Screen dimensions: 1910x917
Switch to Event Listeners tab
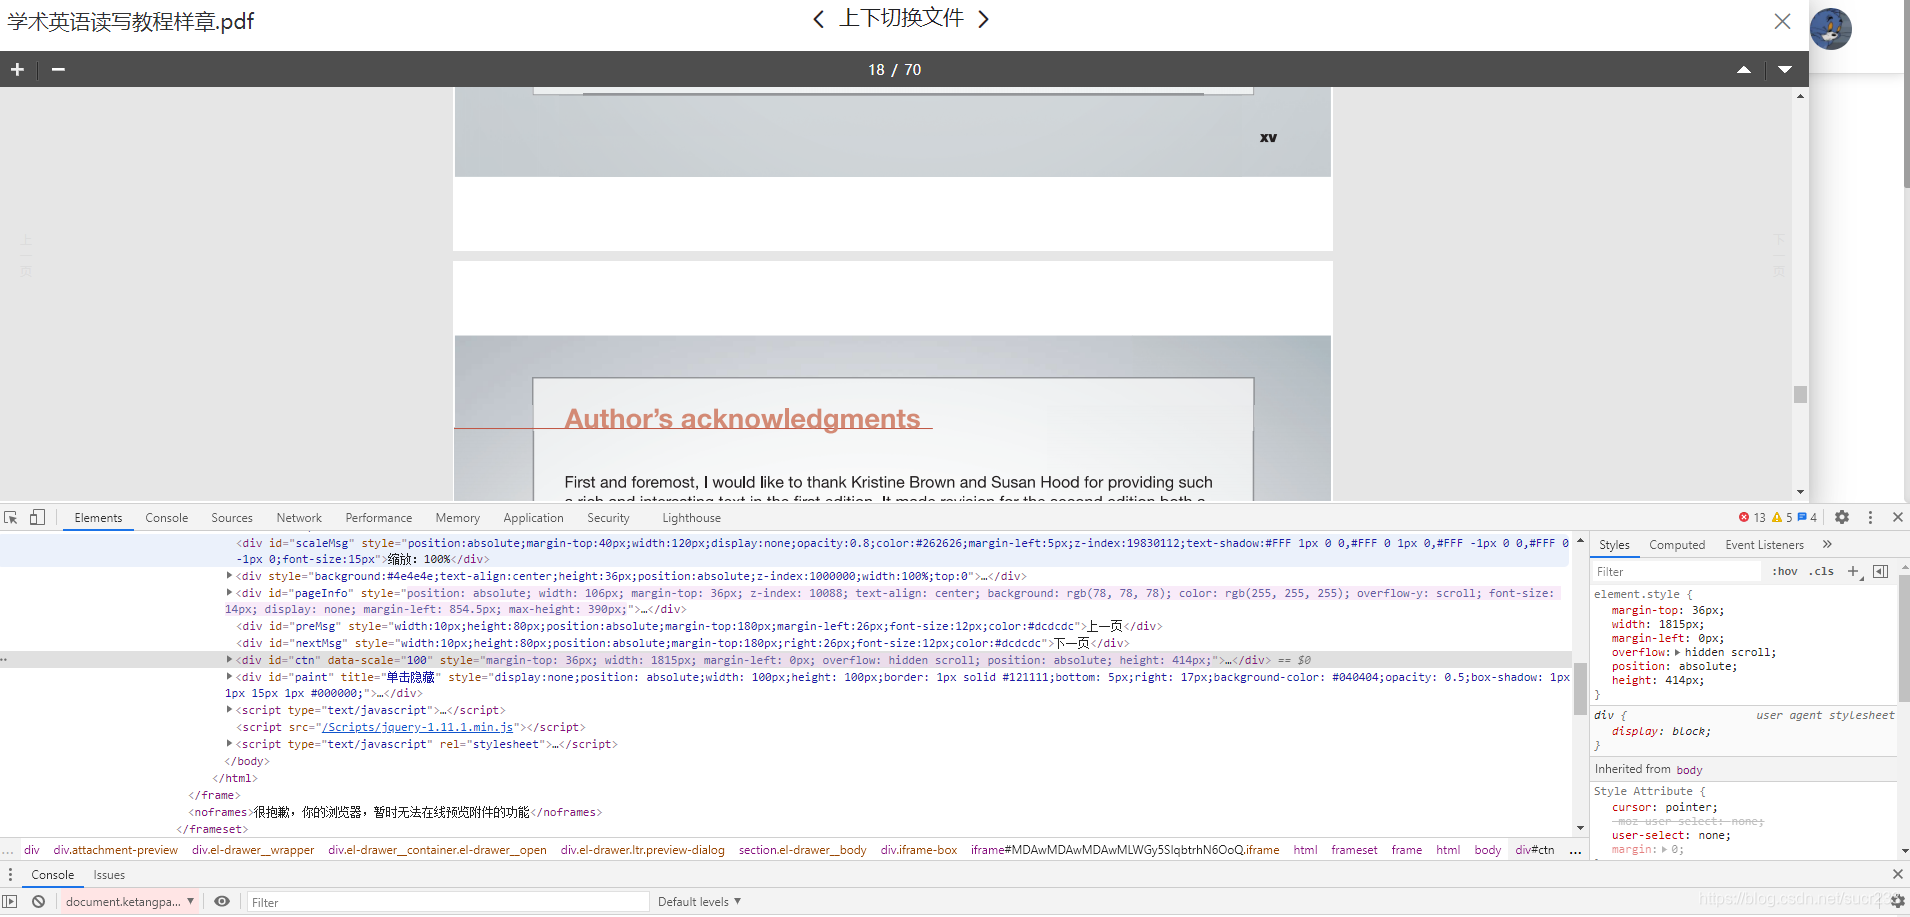click(1764, 544)
